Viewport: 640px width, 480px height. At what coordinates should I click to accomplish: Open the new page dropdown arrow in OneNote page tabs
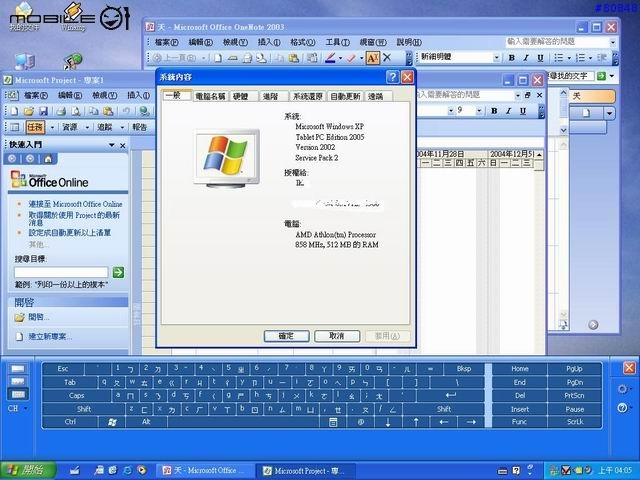click(610, 113)
